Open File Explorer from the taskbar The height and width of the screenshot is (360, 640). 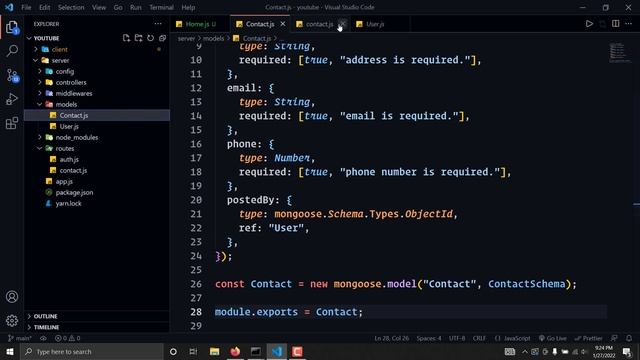[214, 351]
